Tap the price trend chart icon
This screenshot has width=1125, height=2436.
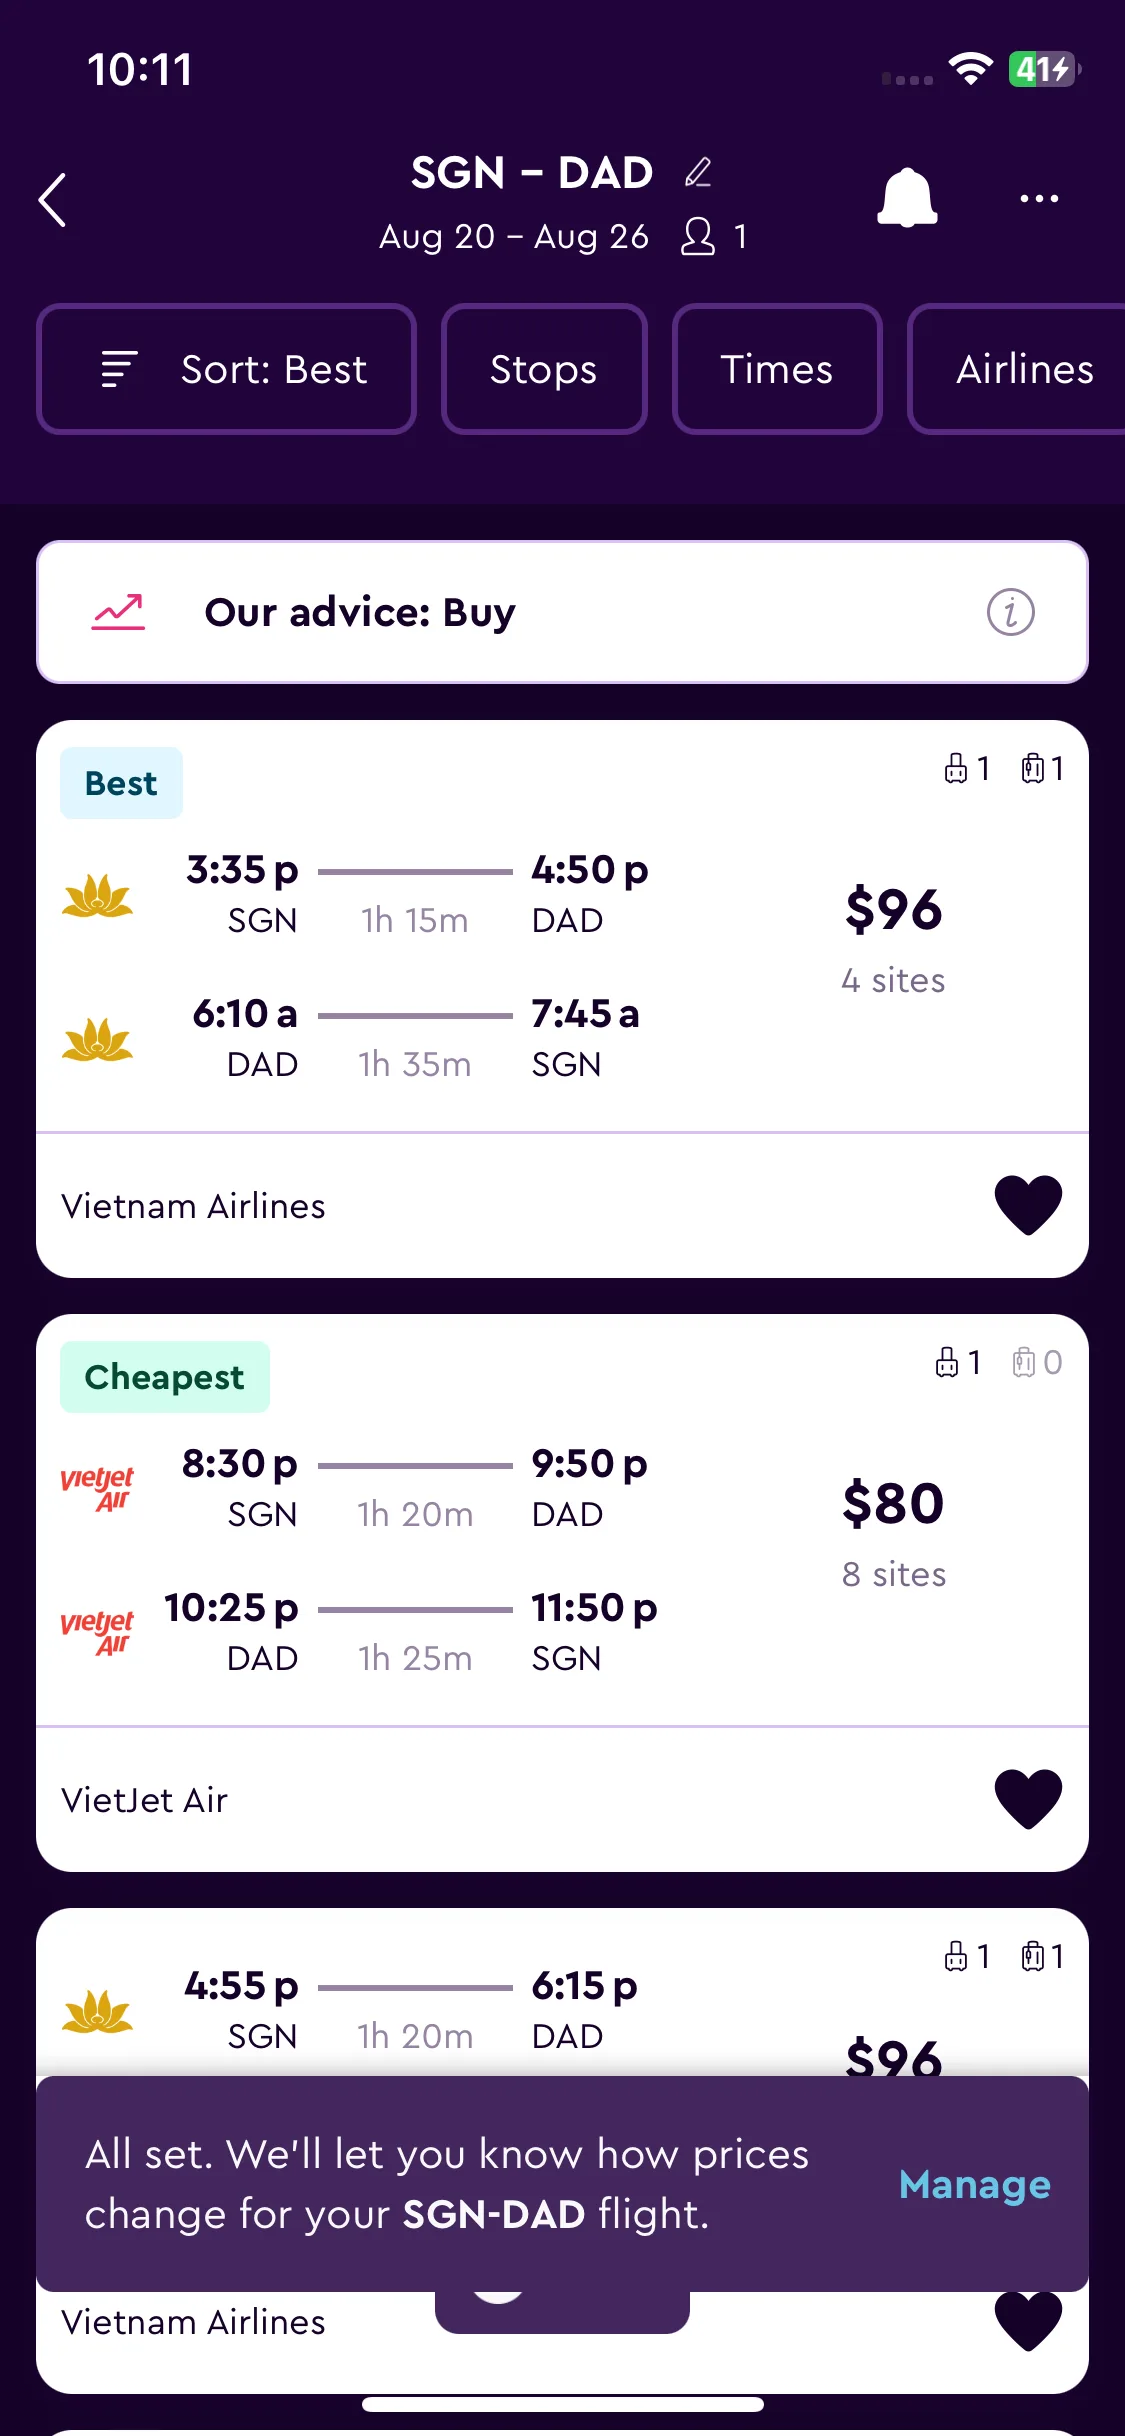pyautogui.click(x=119, y=612)
